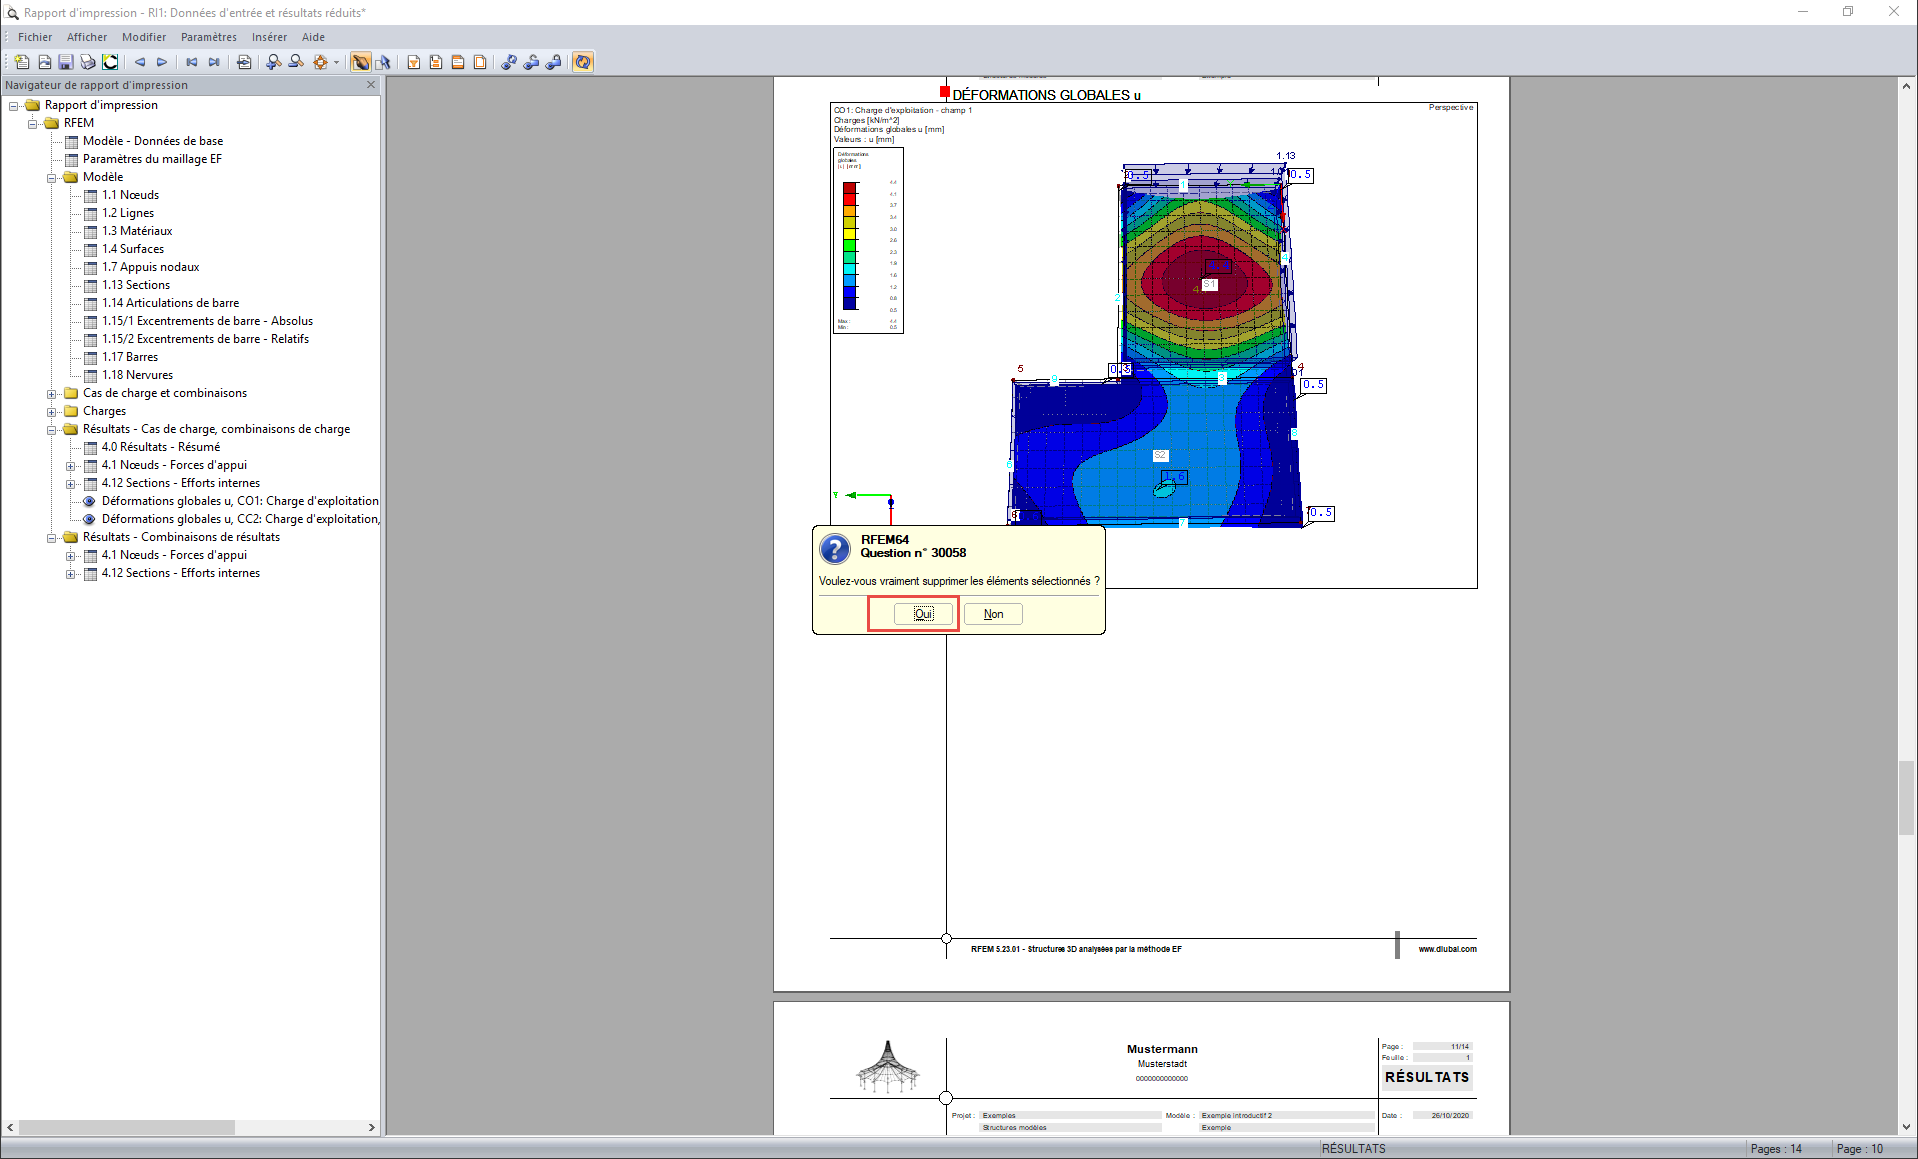Click the black-and-white circular arrow icon
This screenshot has width=1918, height=1159.
[110, 62]
